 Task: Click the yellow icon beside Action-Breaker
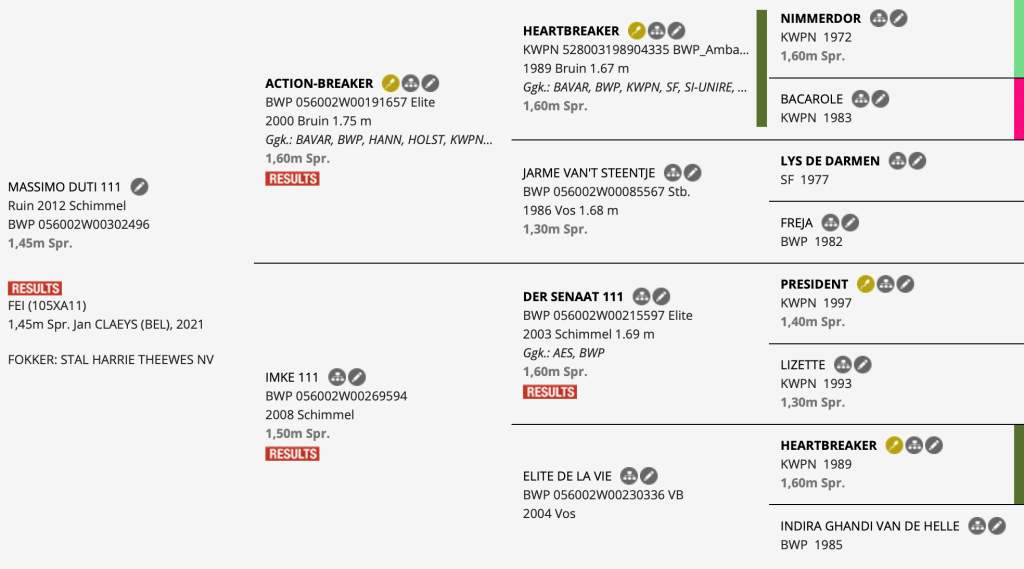coord(390,83)
